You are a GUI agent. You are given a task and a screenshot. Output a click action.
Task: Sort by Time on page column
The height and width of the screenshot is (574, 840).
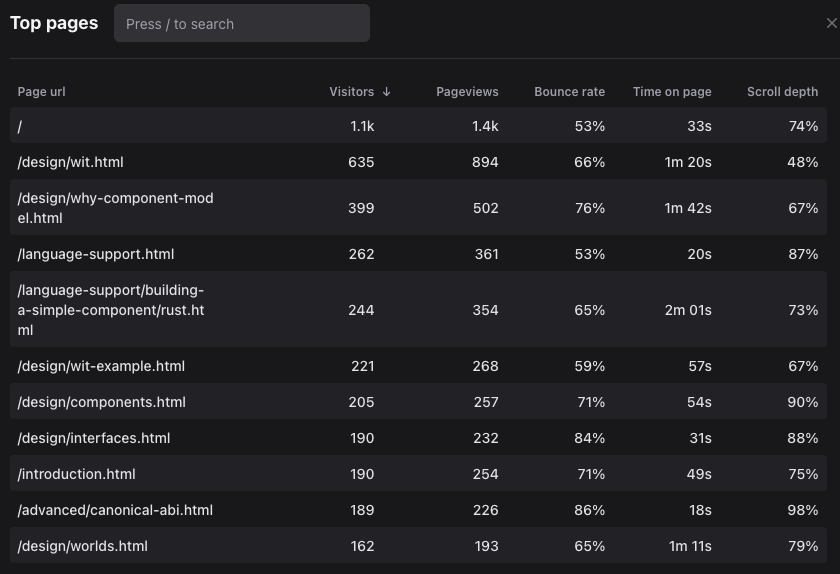672,92
